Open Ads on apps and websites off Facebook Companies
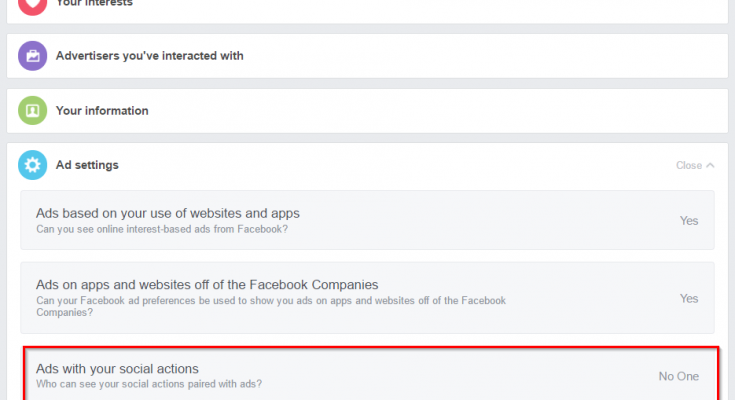735x400 pixels. (207, 285)
